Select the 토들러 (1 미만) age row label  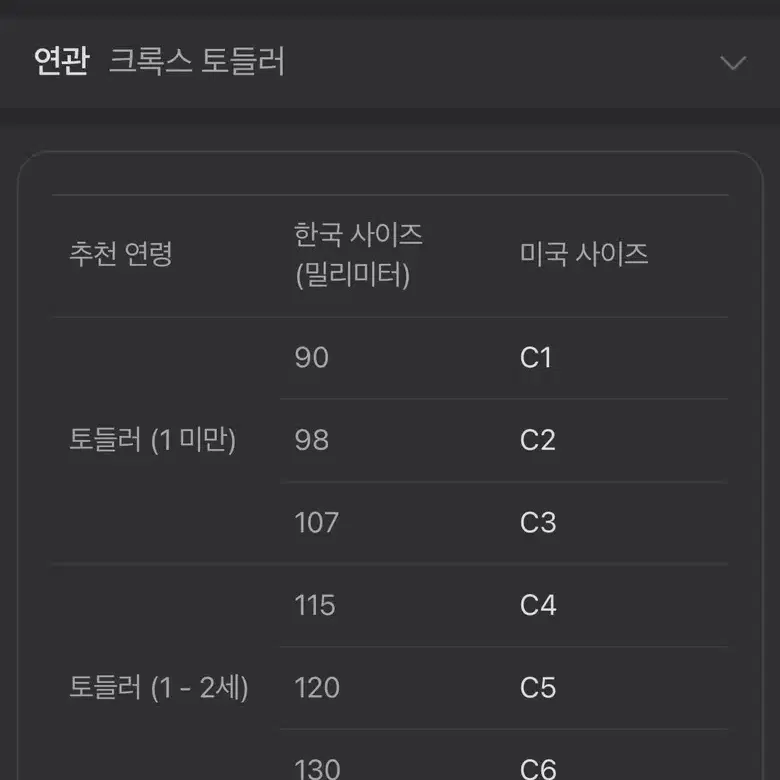[152, 440]
